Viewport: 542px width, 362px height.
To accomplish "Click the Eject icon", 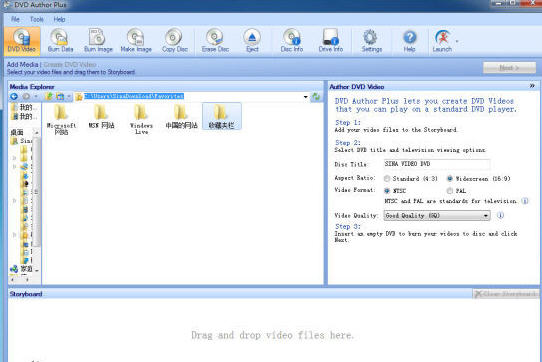I will pyautogui.click(x=252, y=41).
